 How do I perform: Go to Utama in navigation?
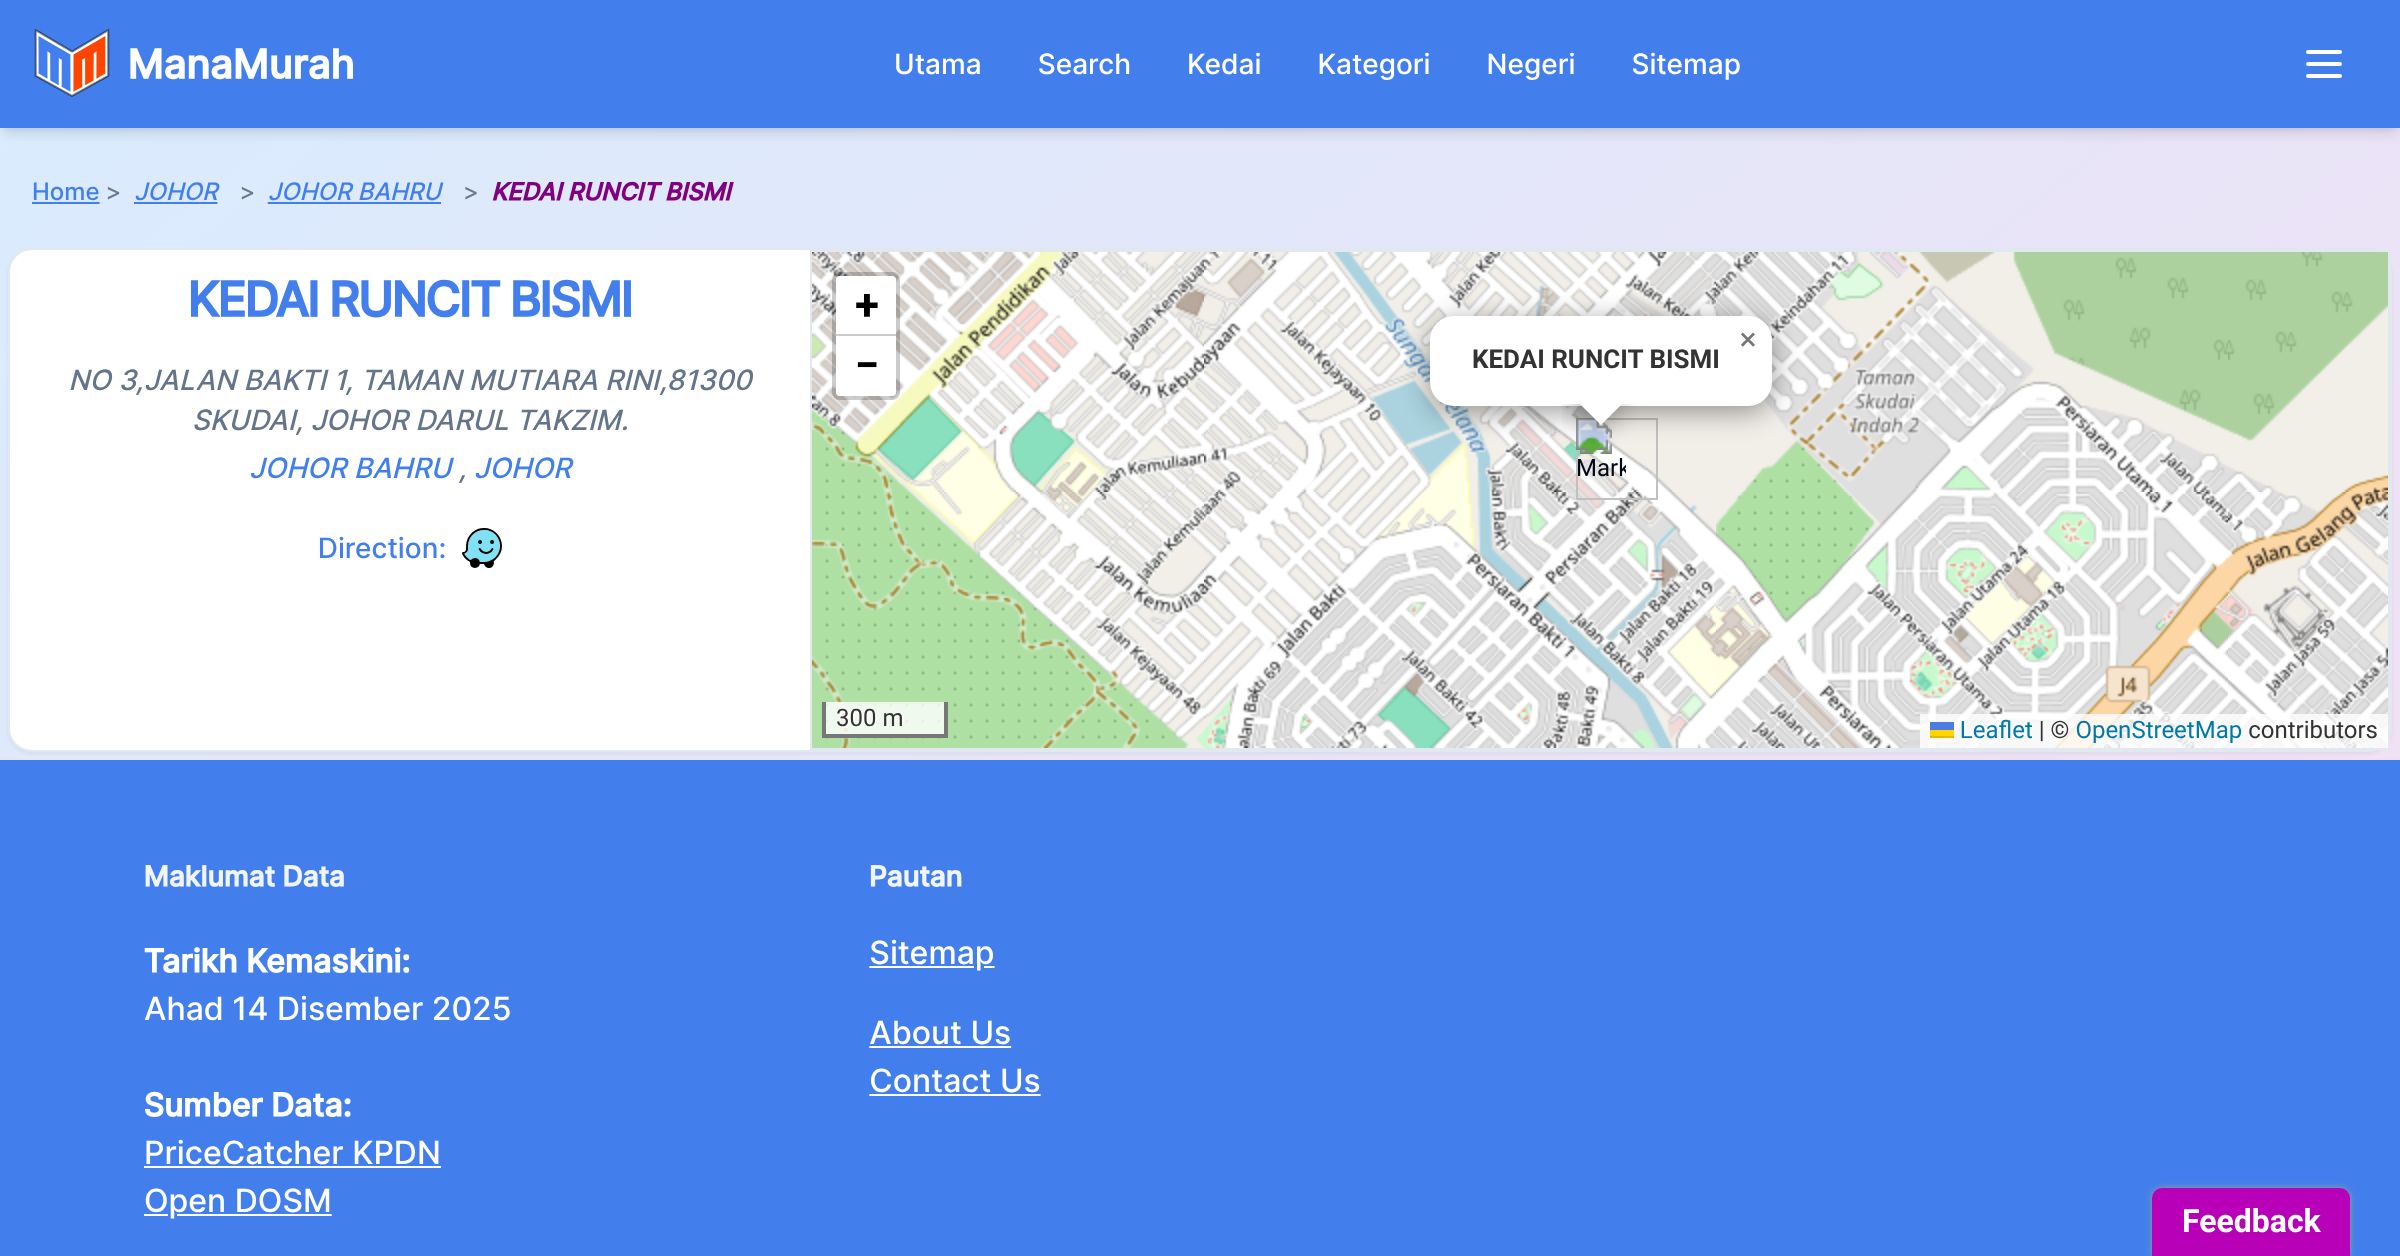937,64
